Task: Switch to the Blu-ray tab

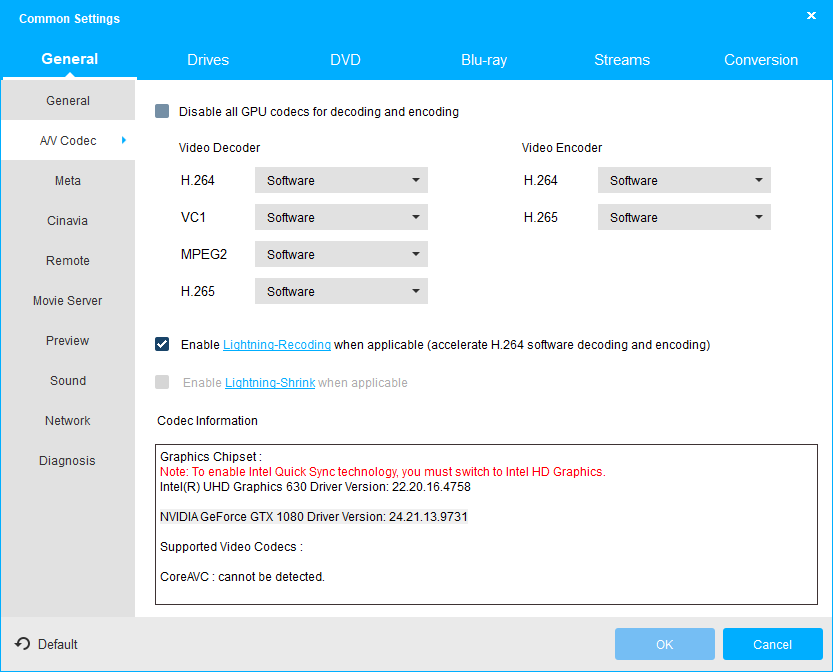Action: click(x=484, y=59)
